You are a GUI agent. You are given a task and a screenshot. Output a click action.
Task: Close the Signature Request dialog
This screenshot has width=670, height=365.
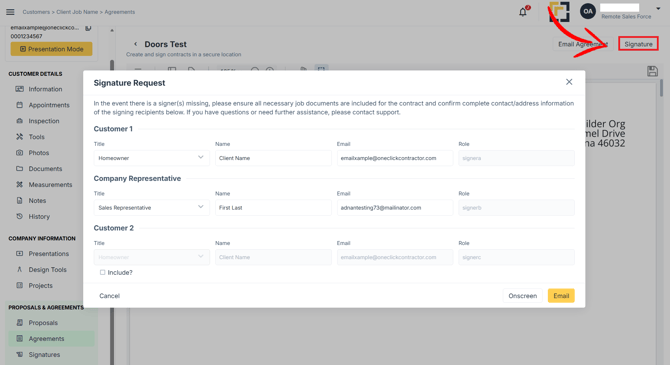[569, 82]
